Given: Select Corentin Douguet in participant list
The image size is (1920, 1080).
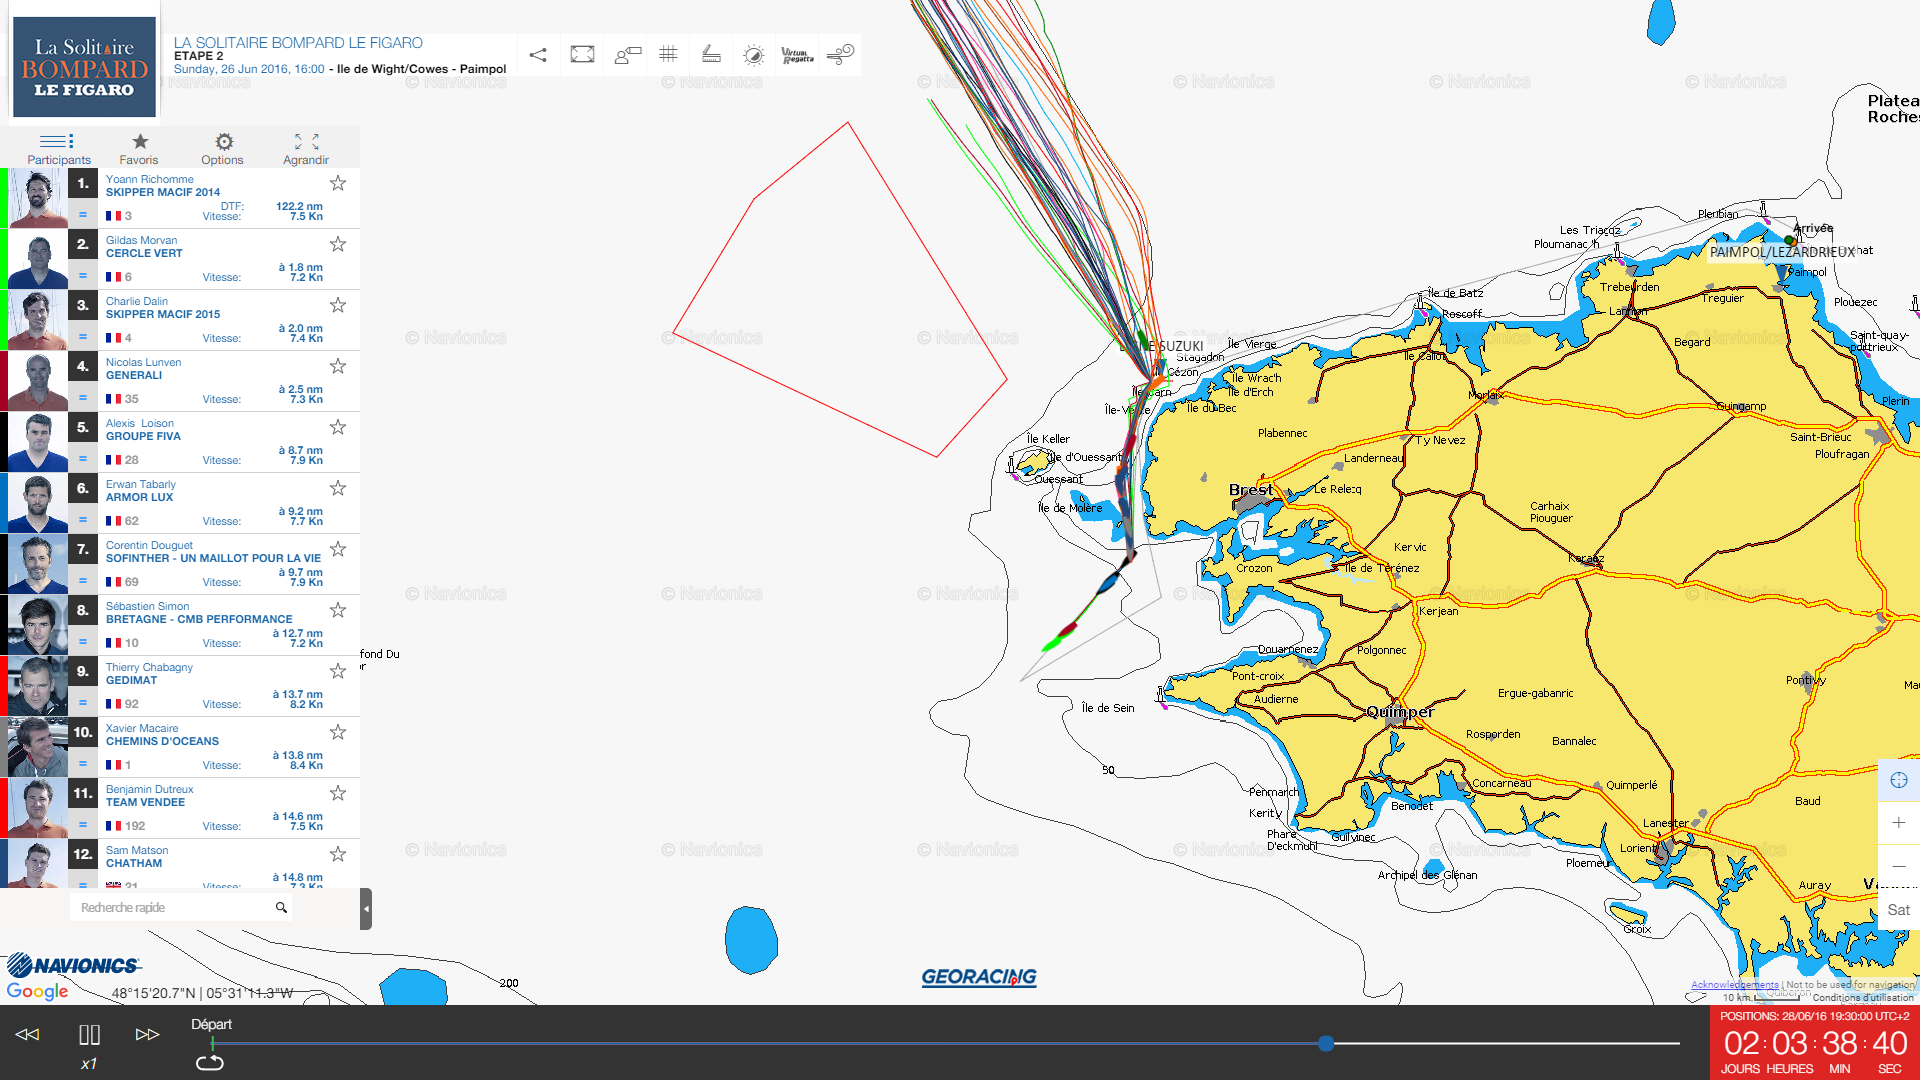Looking at the screenshot, I should [x=180, y=564].
